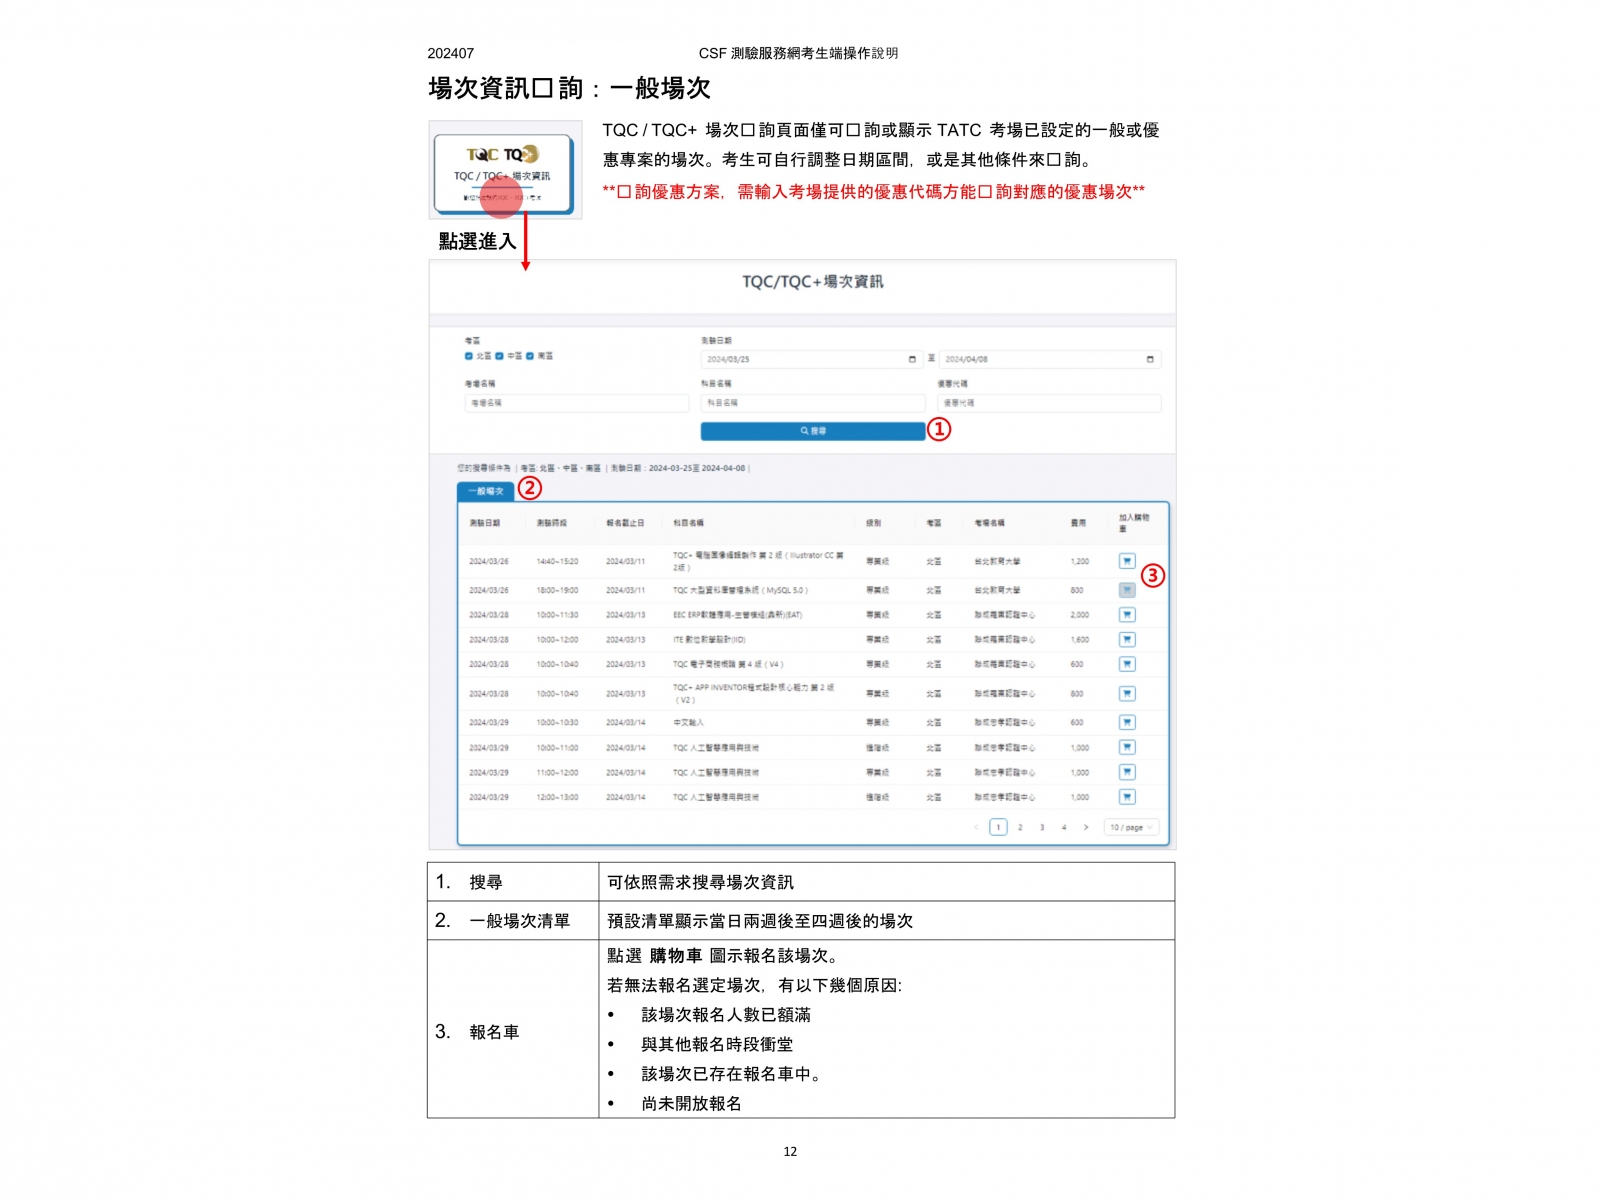Go to results page 1
This screenshot has height=1200, width=1600.
pyautogui.click(x=998, y=827)
